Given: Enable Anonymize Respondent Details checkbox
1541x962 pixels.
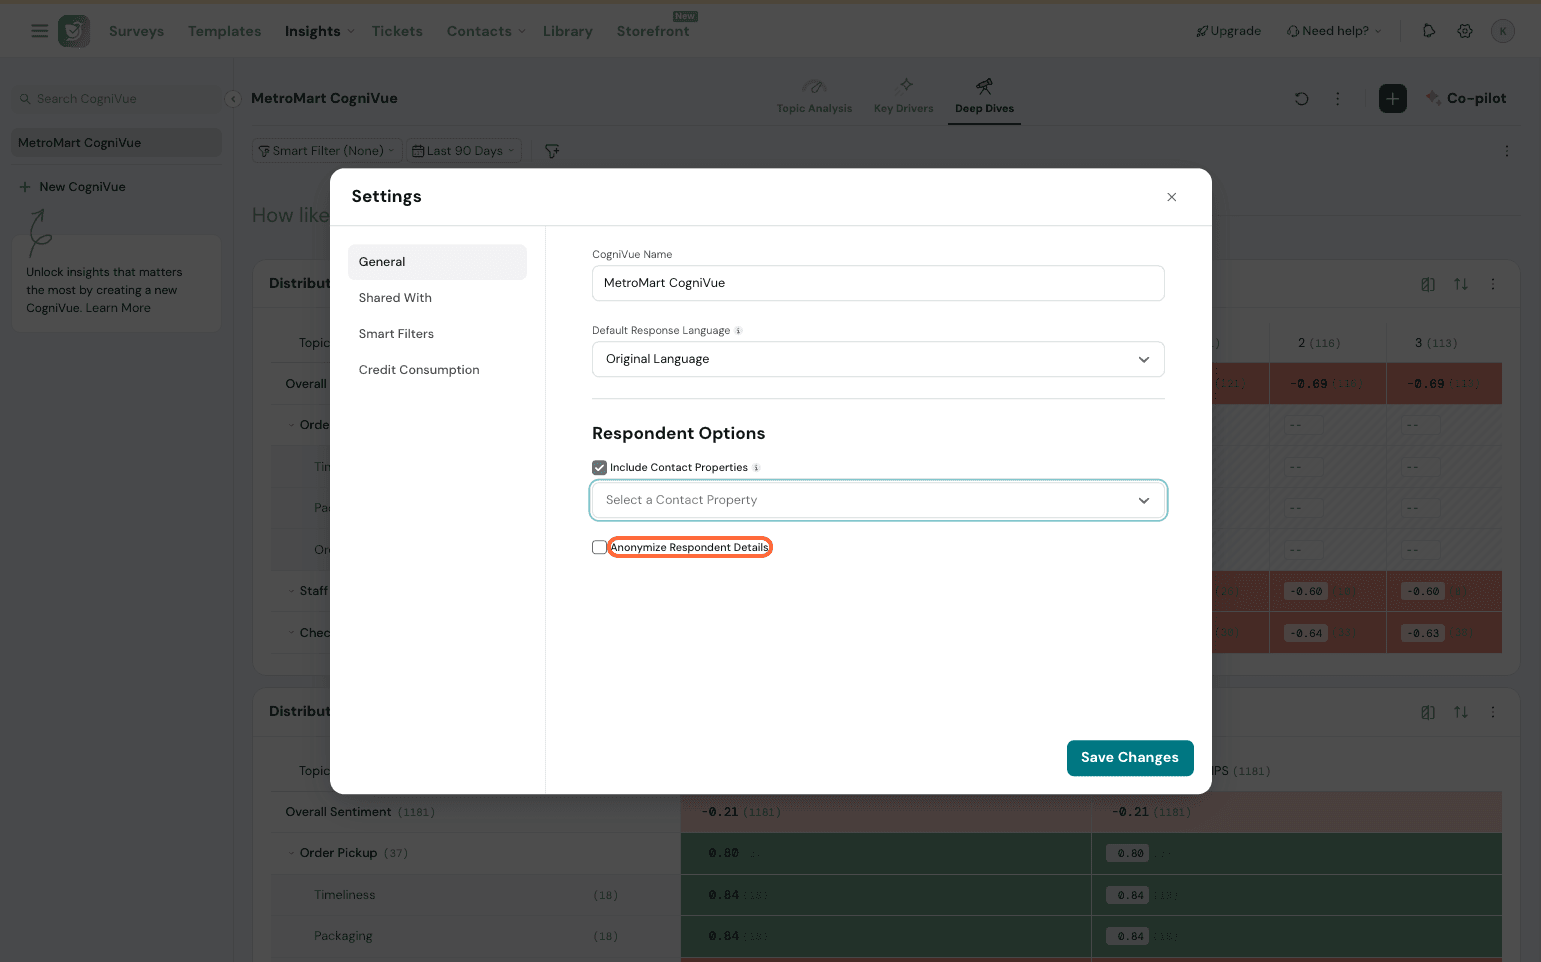Looking at the screenshot, I should (599, 548).
